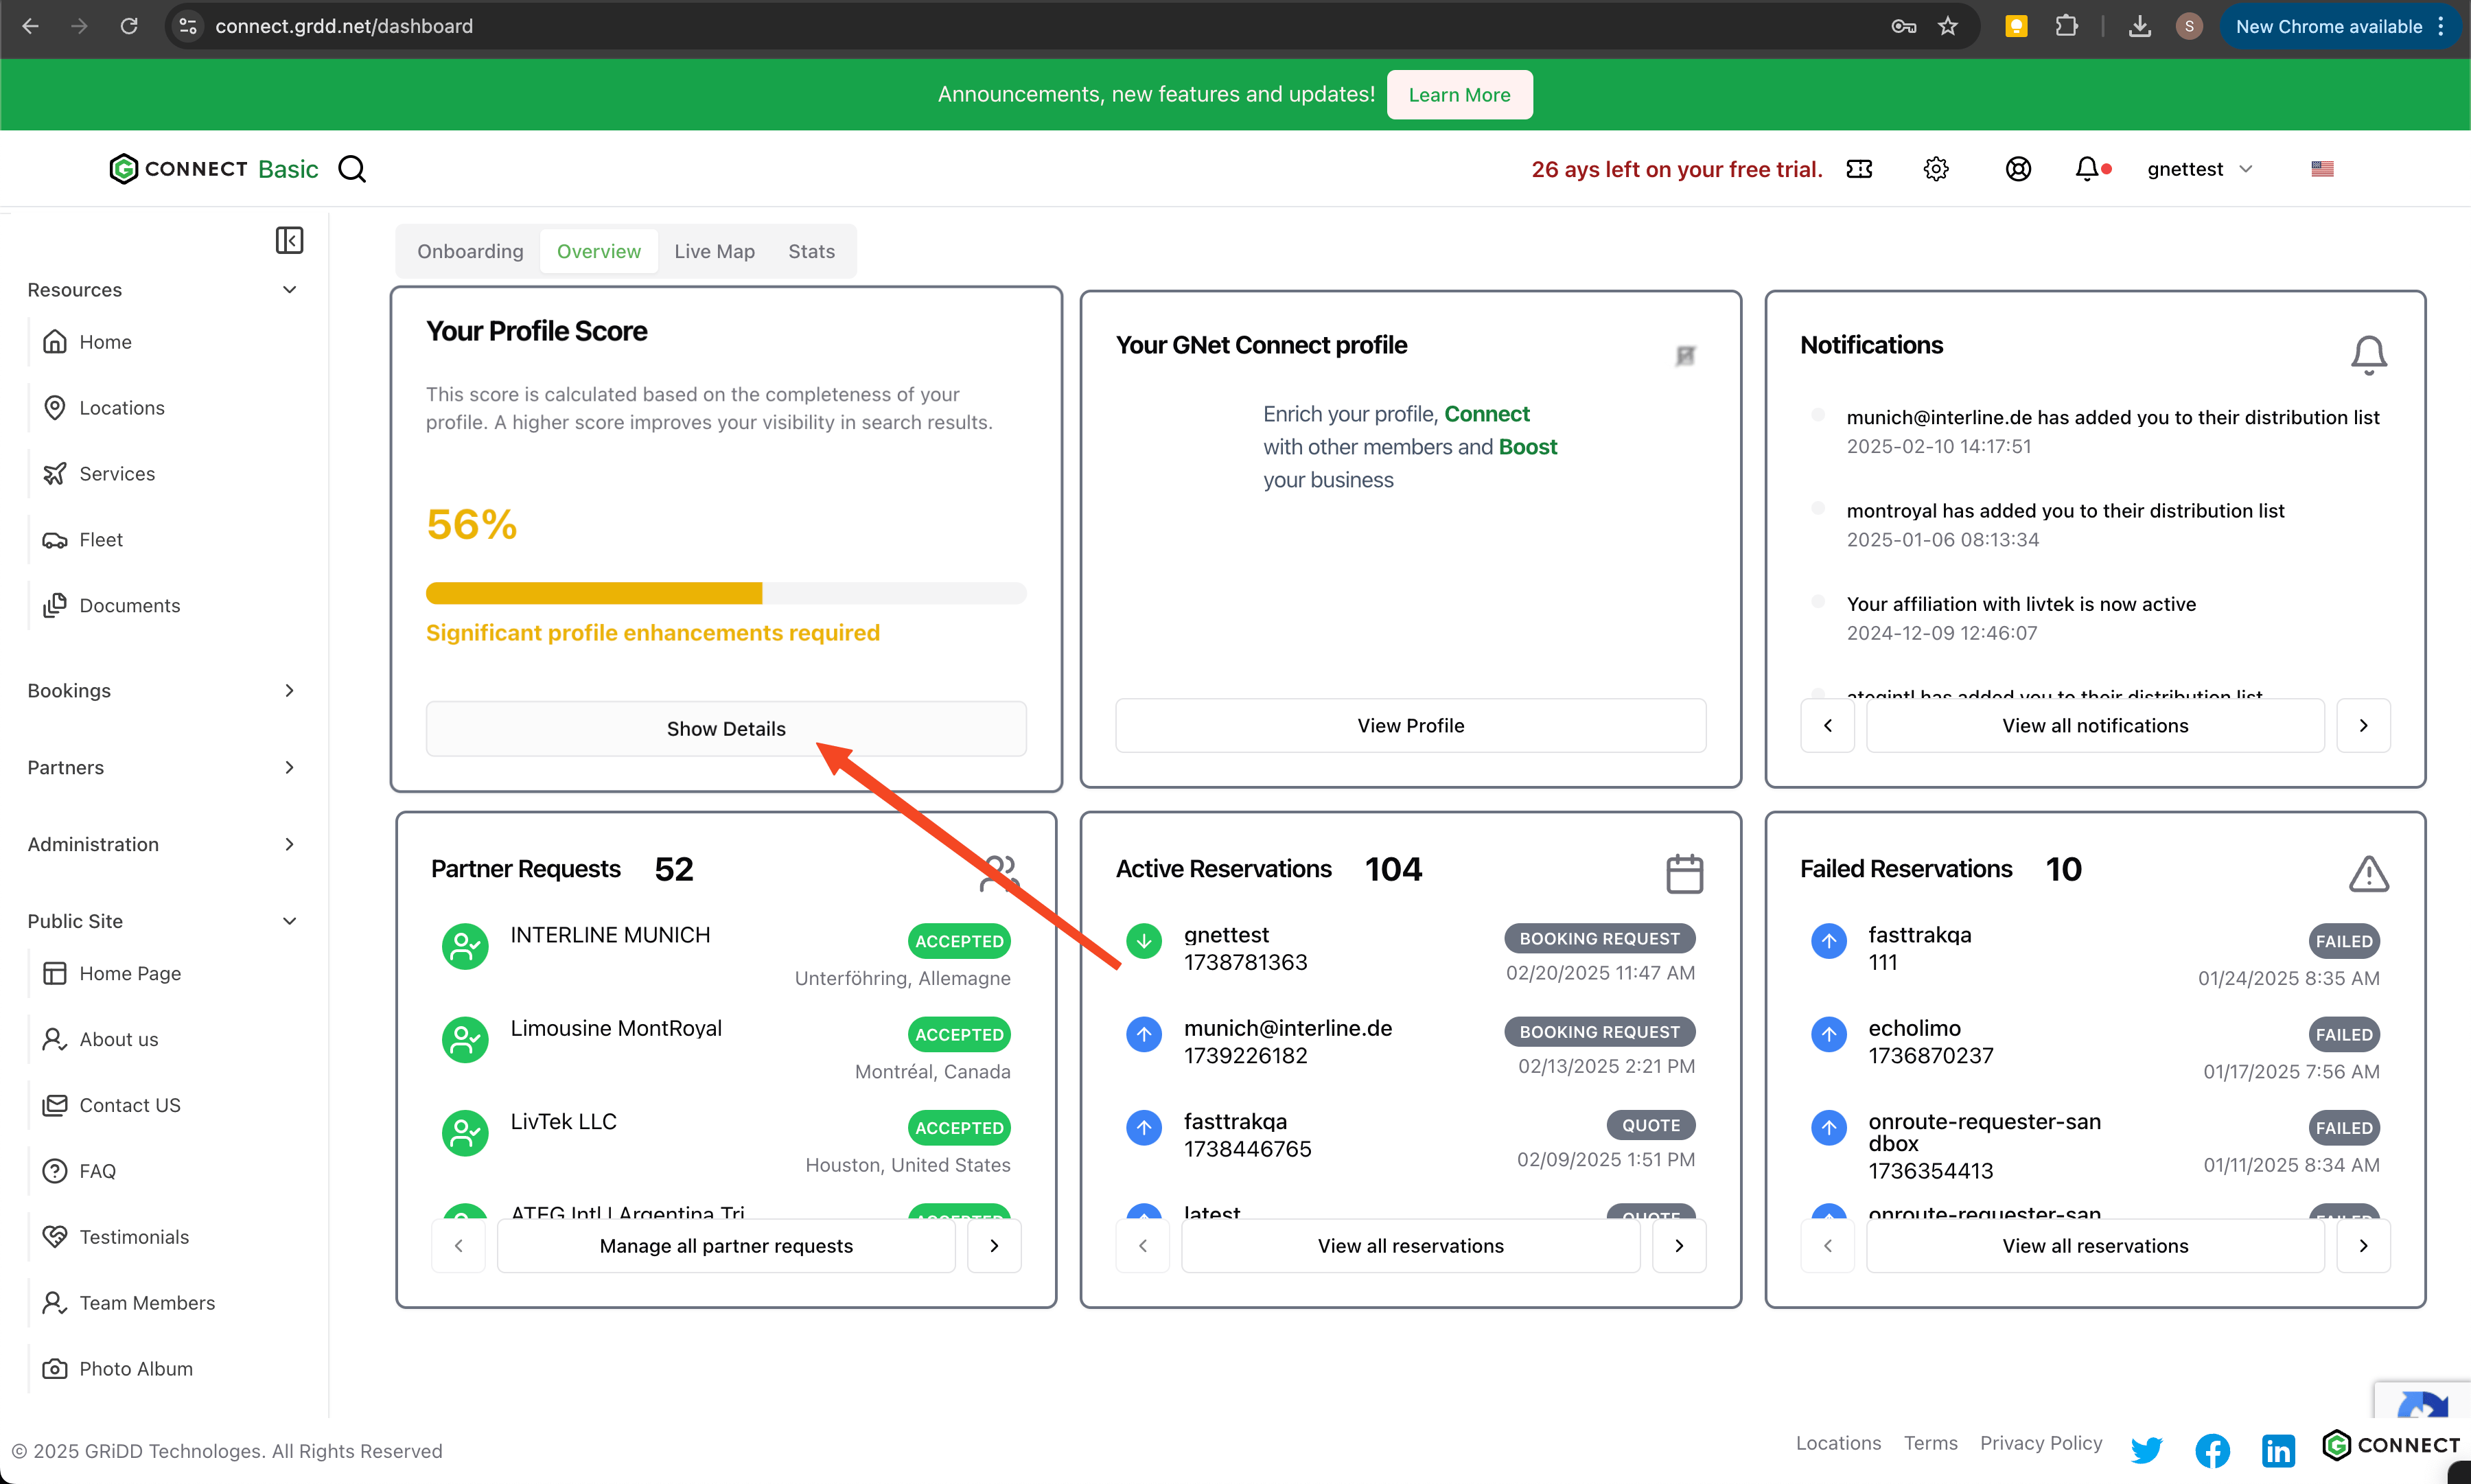This screenshot has width=2471, height=1484.
Task: Open Contact US in sidebar
Action: tap(130, 1105)
